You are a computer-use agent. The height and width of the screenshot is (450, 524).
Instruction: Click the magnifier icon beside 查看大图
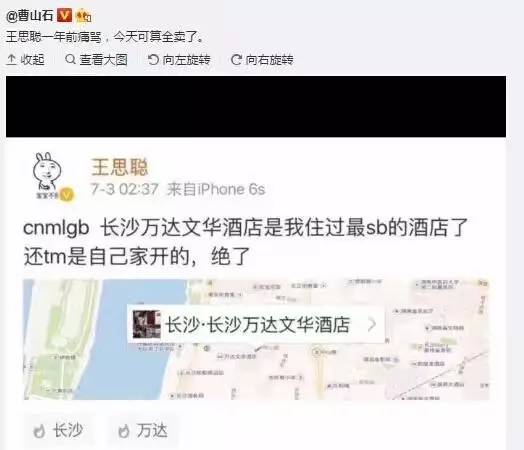(x=70, y=59)
